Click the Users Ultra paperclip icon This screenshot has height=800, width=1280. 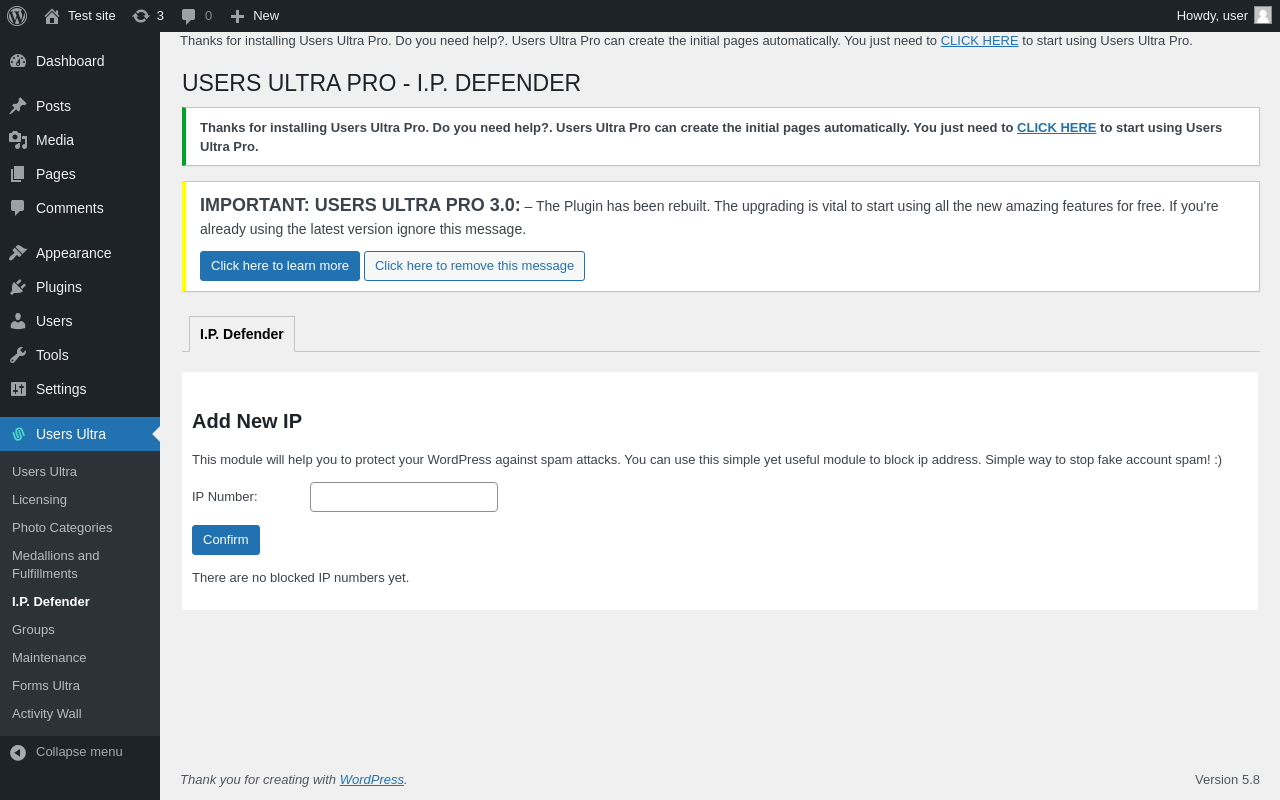tap(18, 434)
